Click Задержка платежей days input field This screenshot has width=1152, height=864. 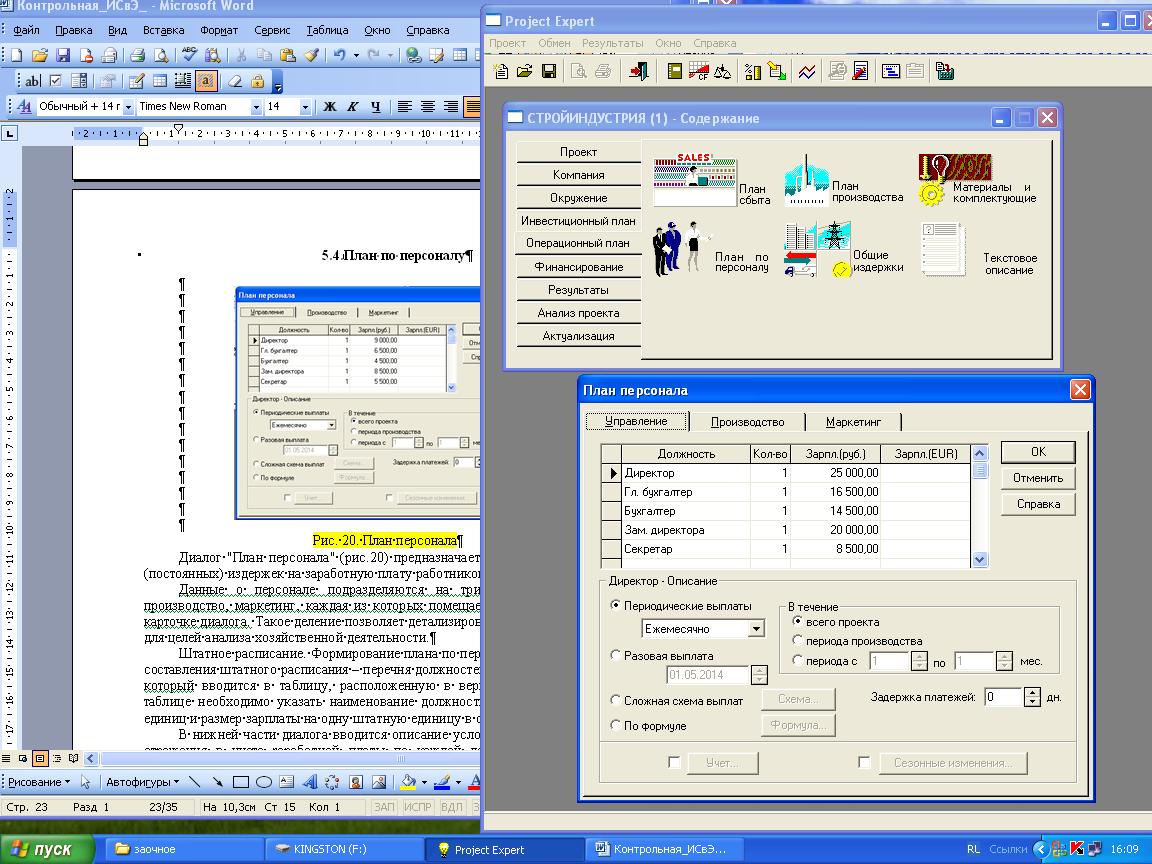click(x=1004, y=696)
